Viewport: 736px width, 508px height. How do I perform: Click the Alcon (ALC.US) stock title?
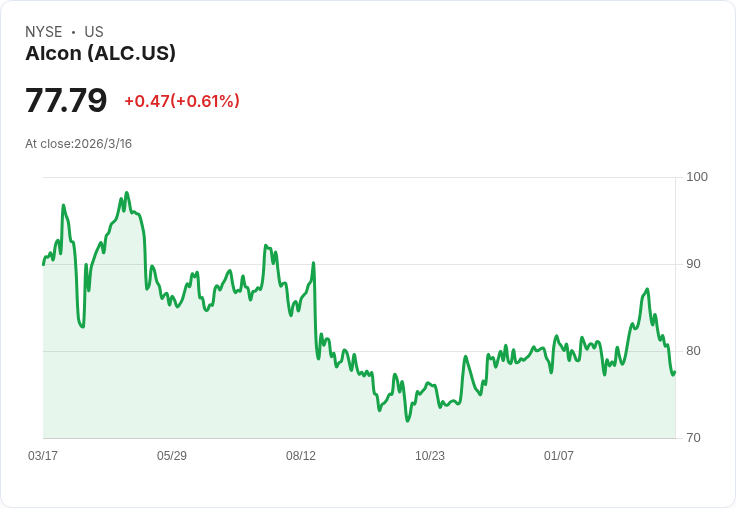[x=100, y=53]
